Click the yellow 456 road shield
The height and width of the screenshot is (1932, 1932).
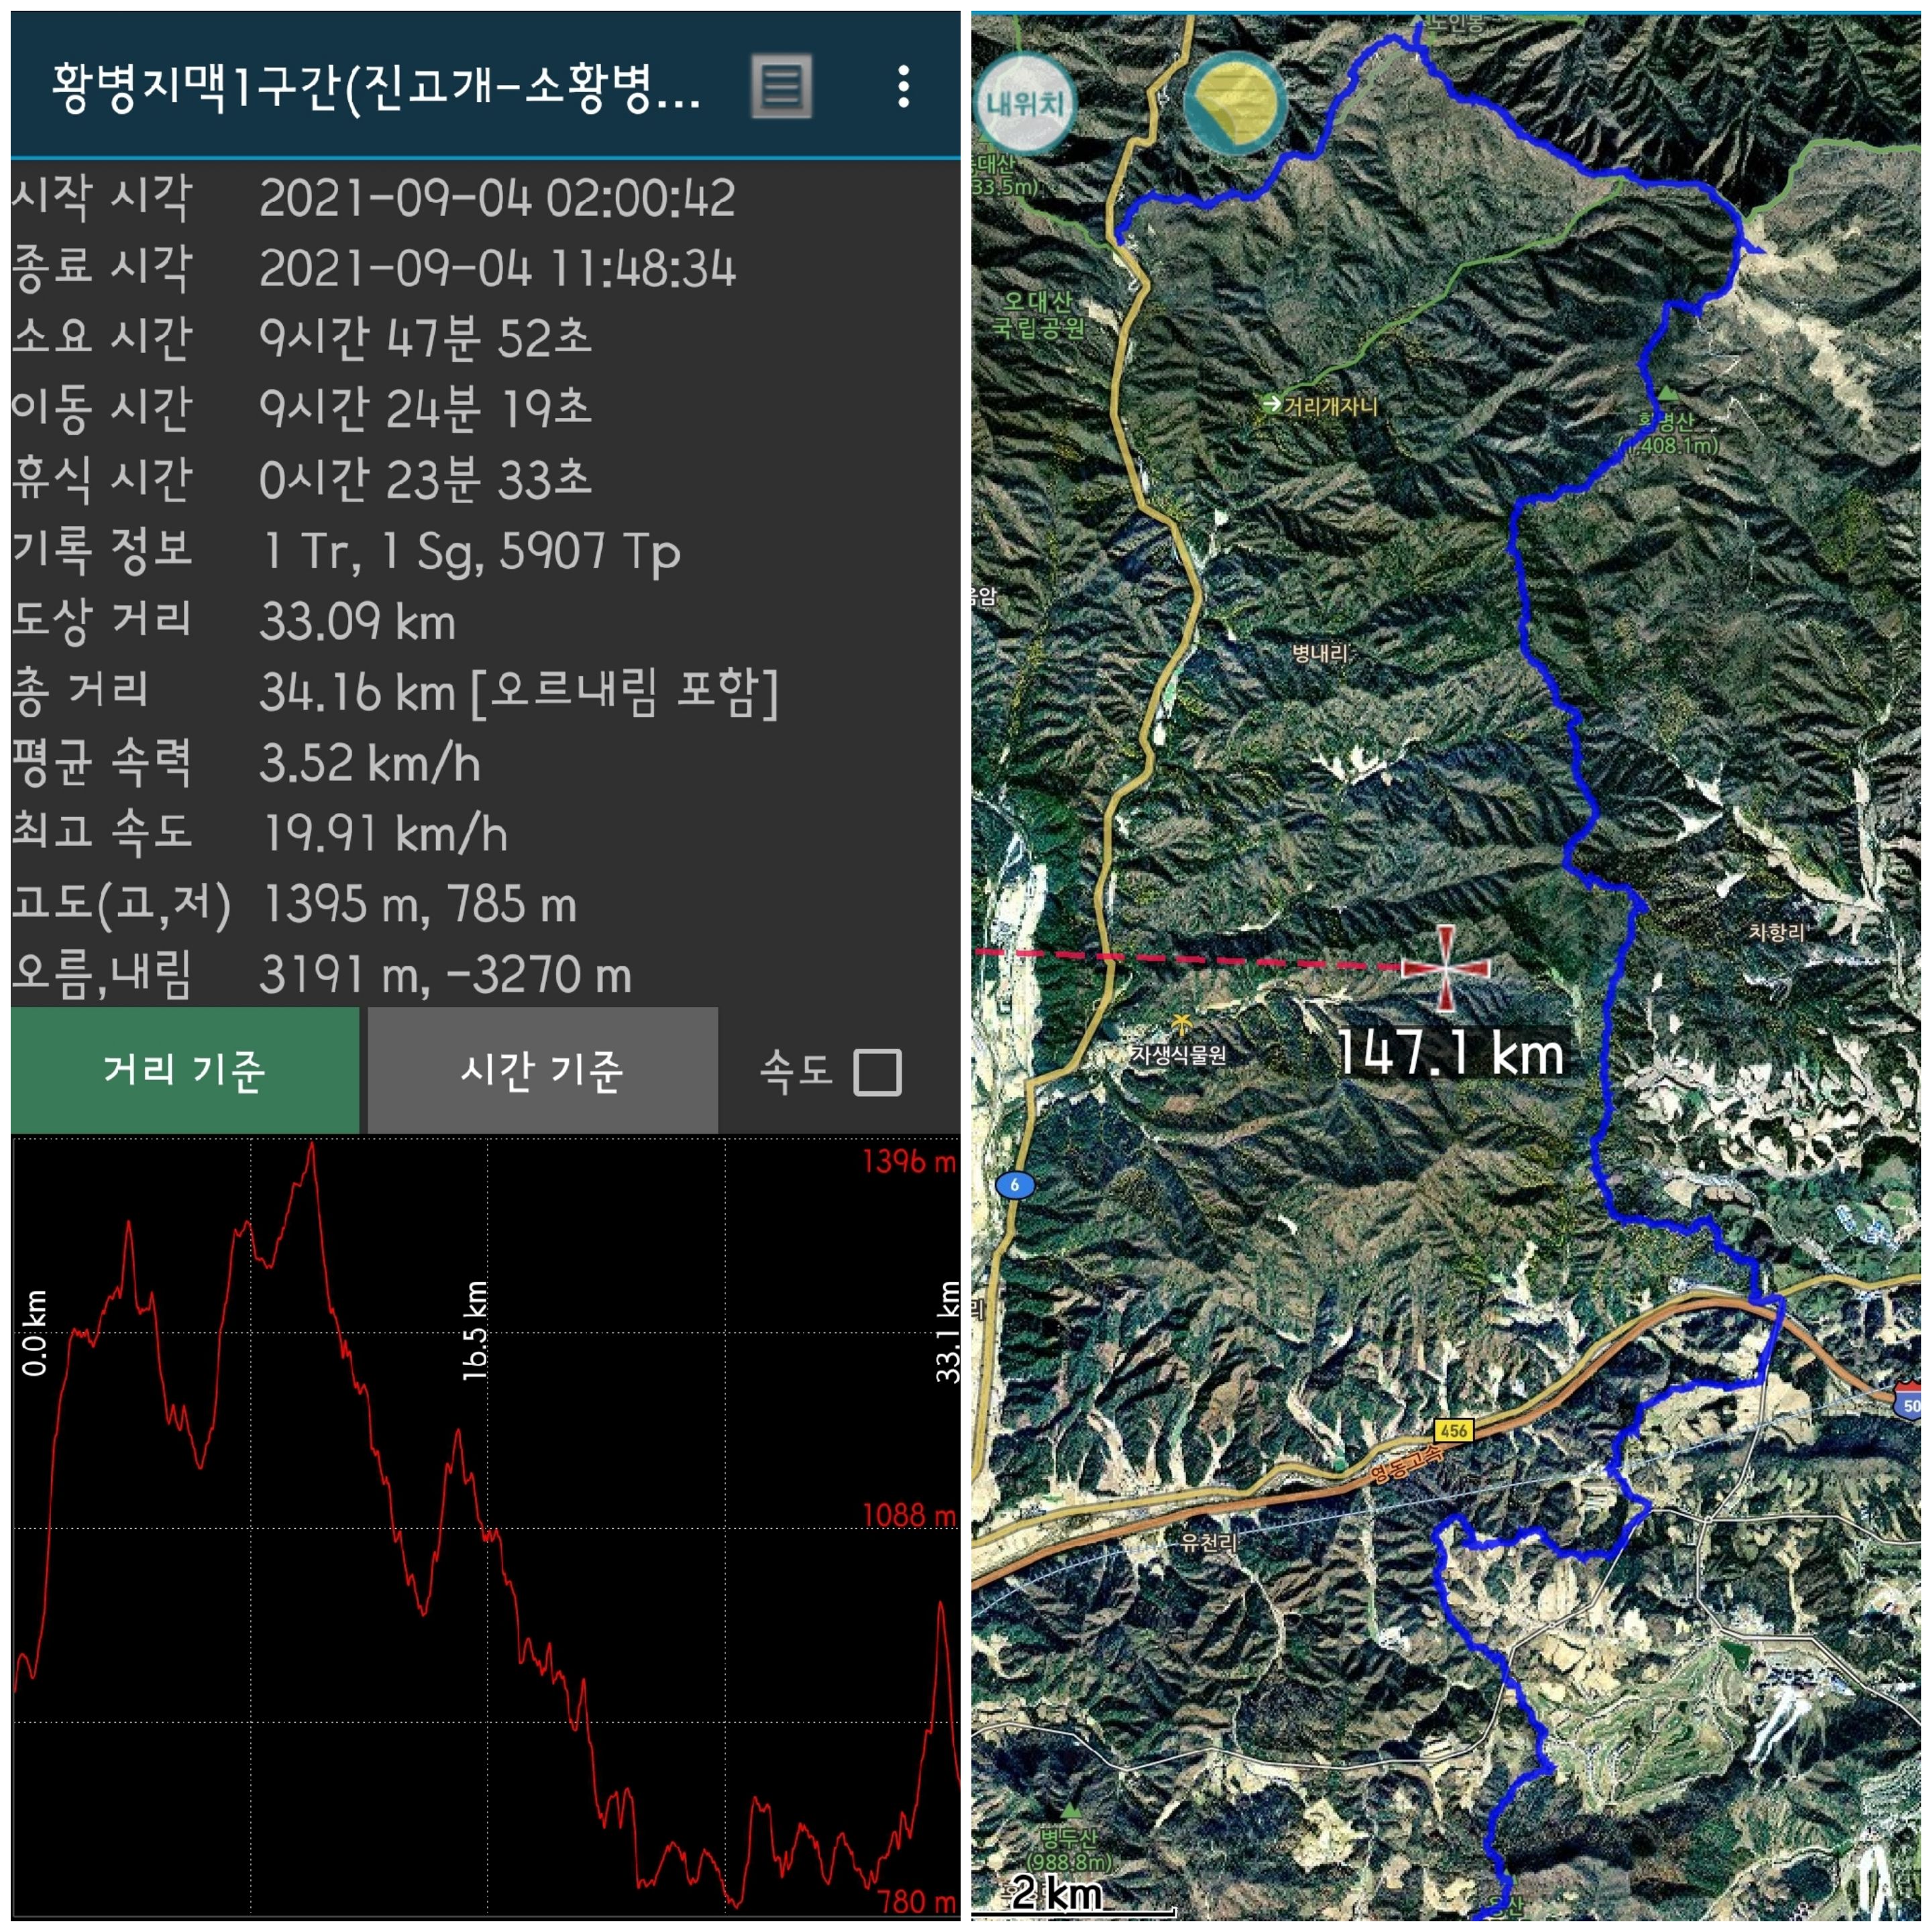click(x=1454, y=1430)
